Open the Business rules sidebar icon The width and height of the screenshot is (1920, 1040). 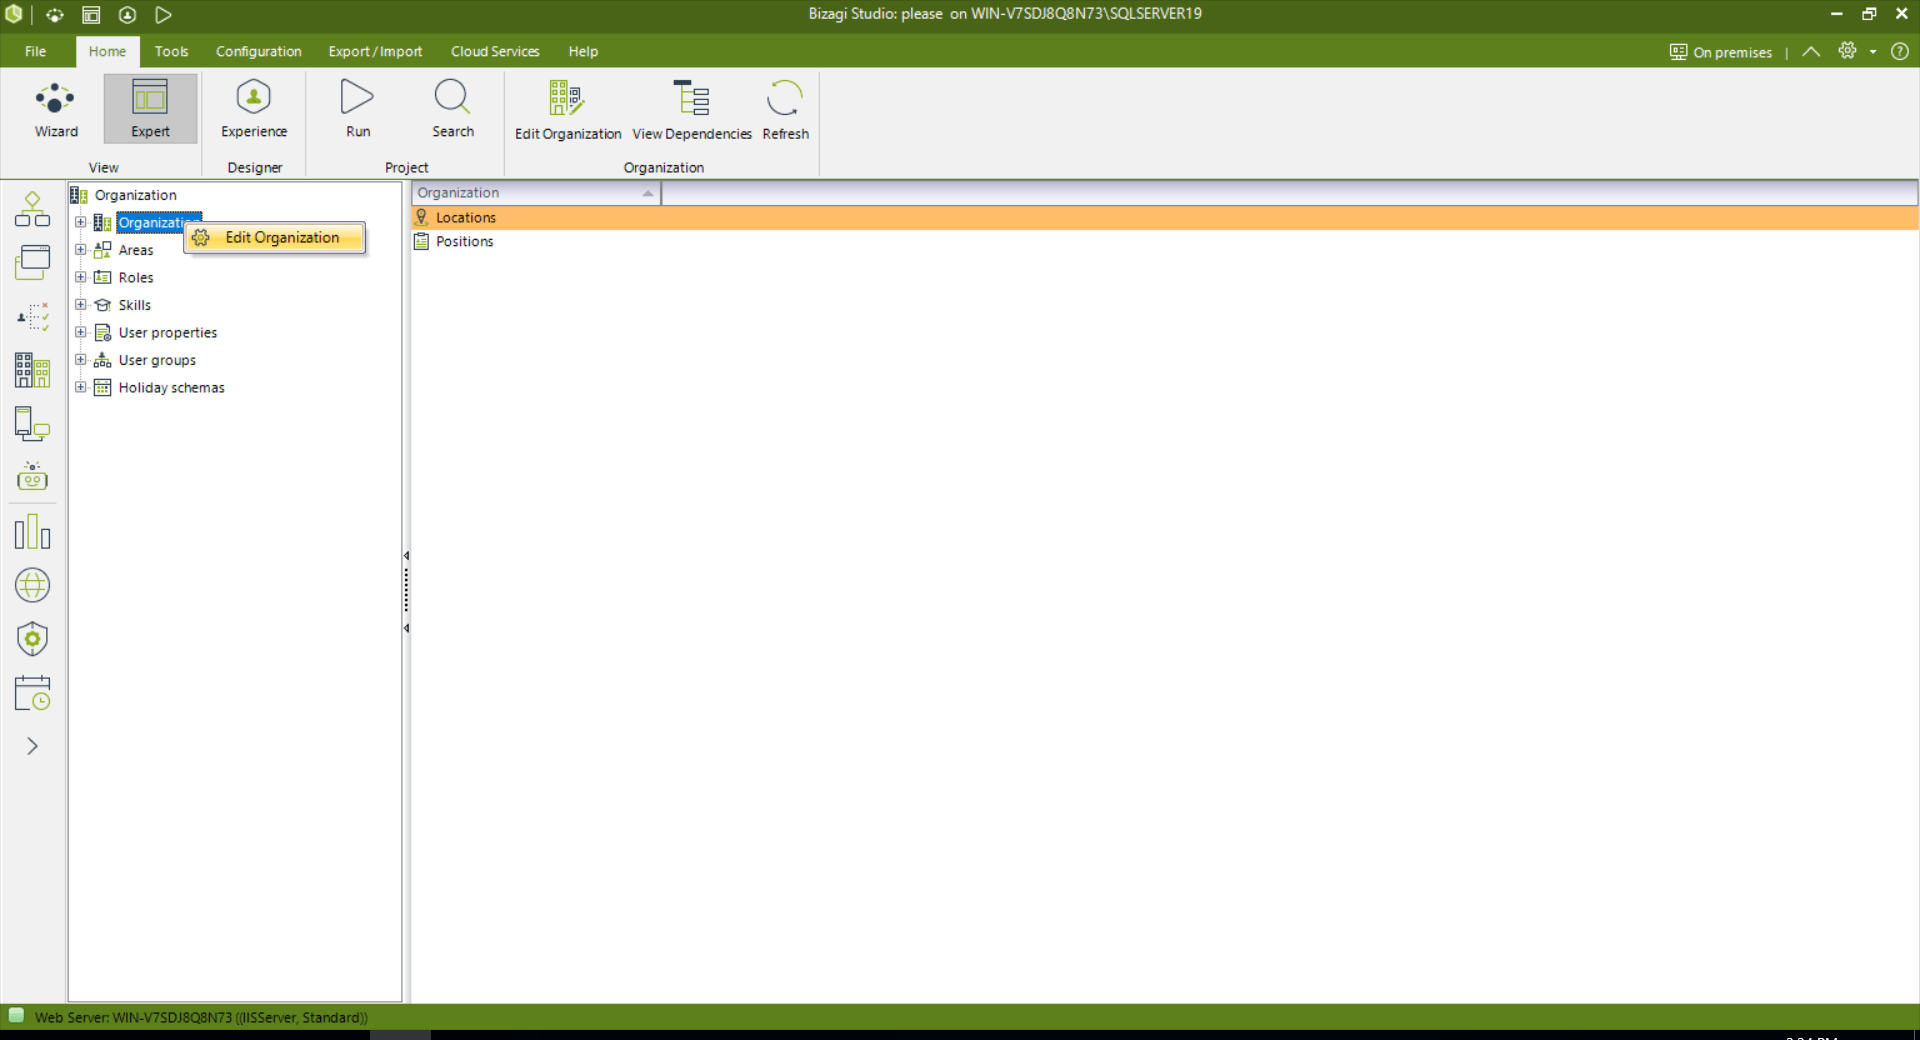coord(32,316)
